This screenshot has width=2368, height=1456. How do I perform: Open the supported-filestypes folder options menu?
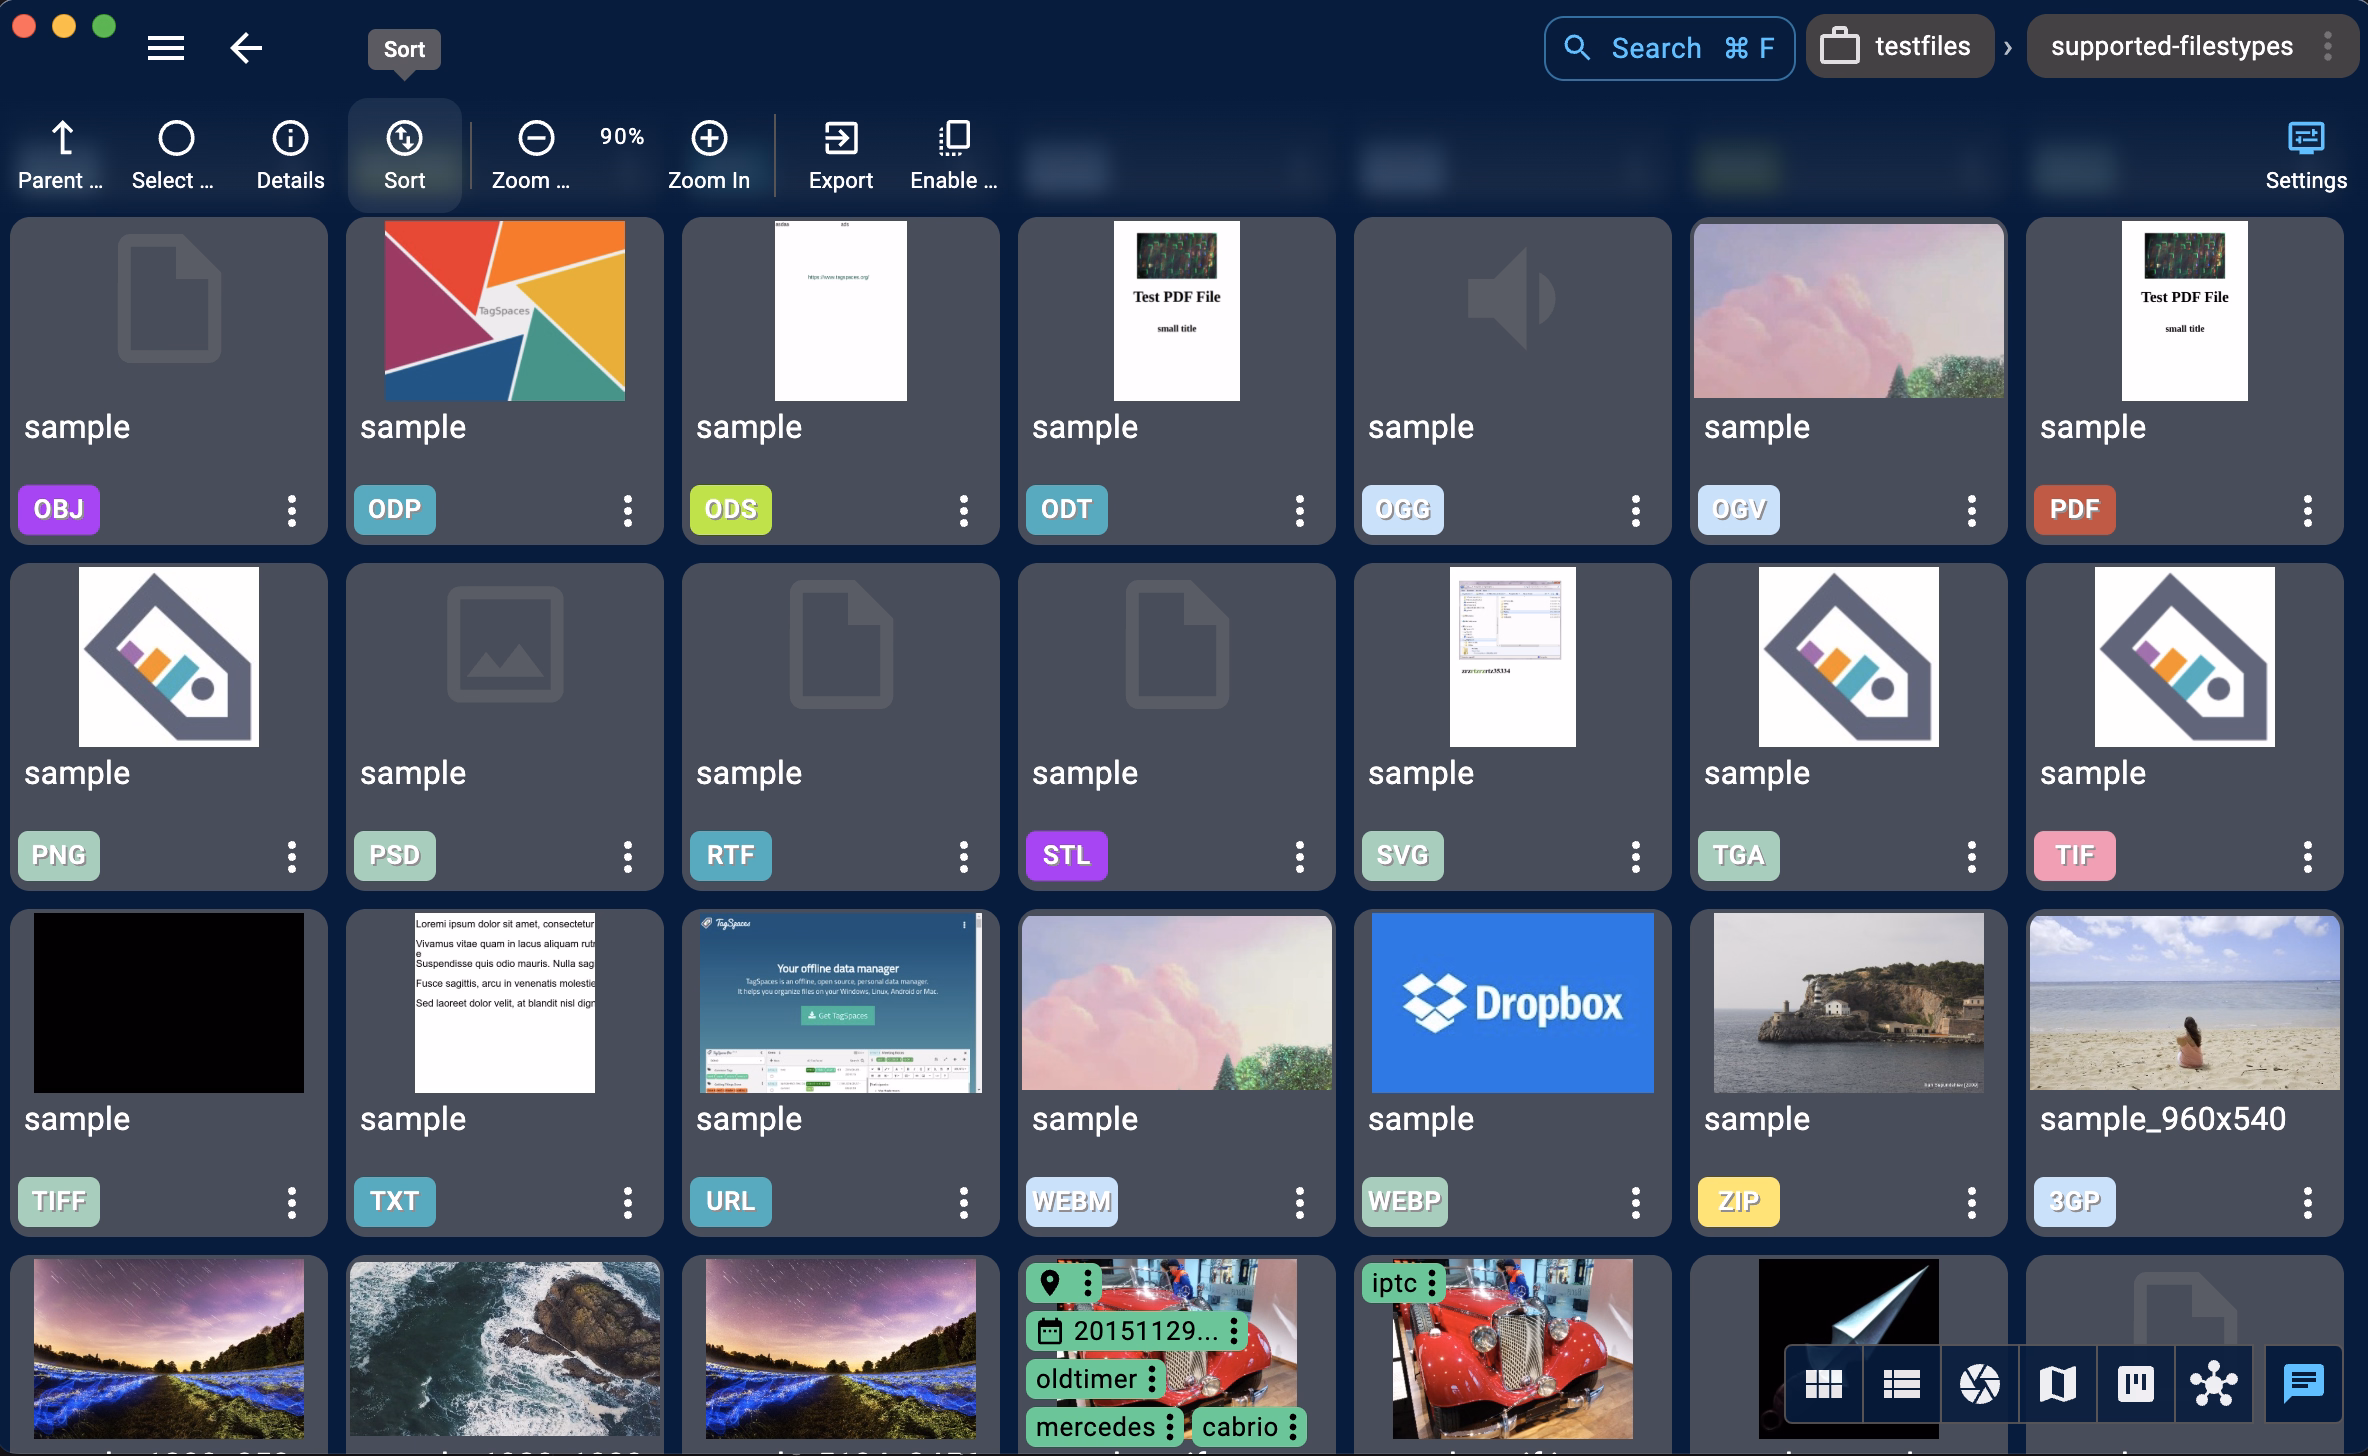[2328, 47]
